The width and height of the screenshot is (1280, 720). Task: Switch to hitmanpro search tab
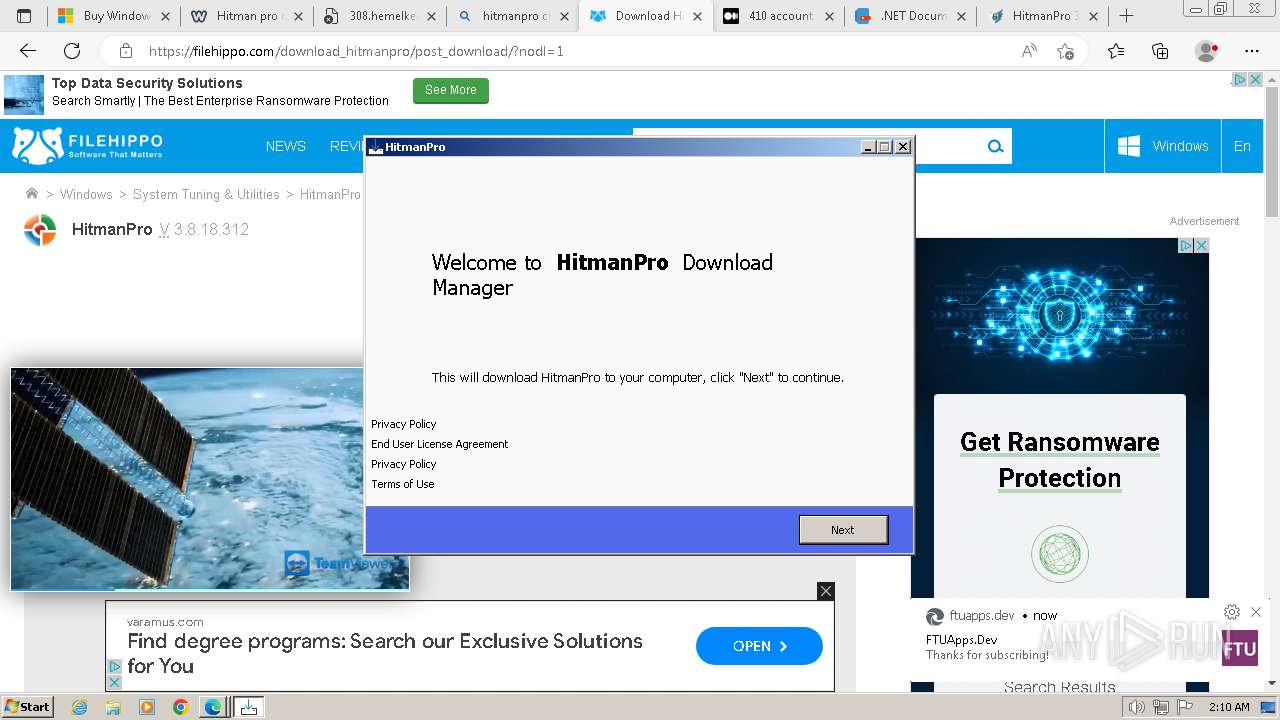coord(512,16)
